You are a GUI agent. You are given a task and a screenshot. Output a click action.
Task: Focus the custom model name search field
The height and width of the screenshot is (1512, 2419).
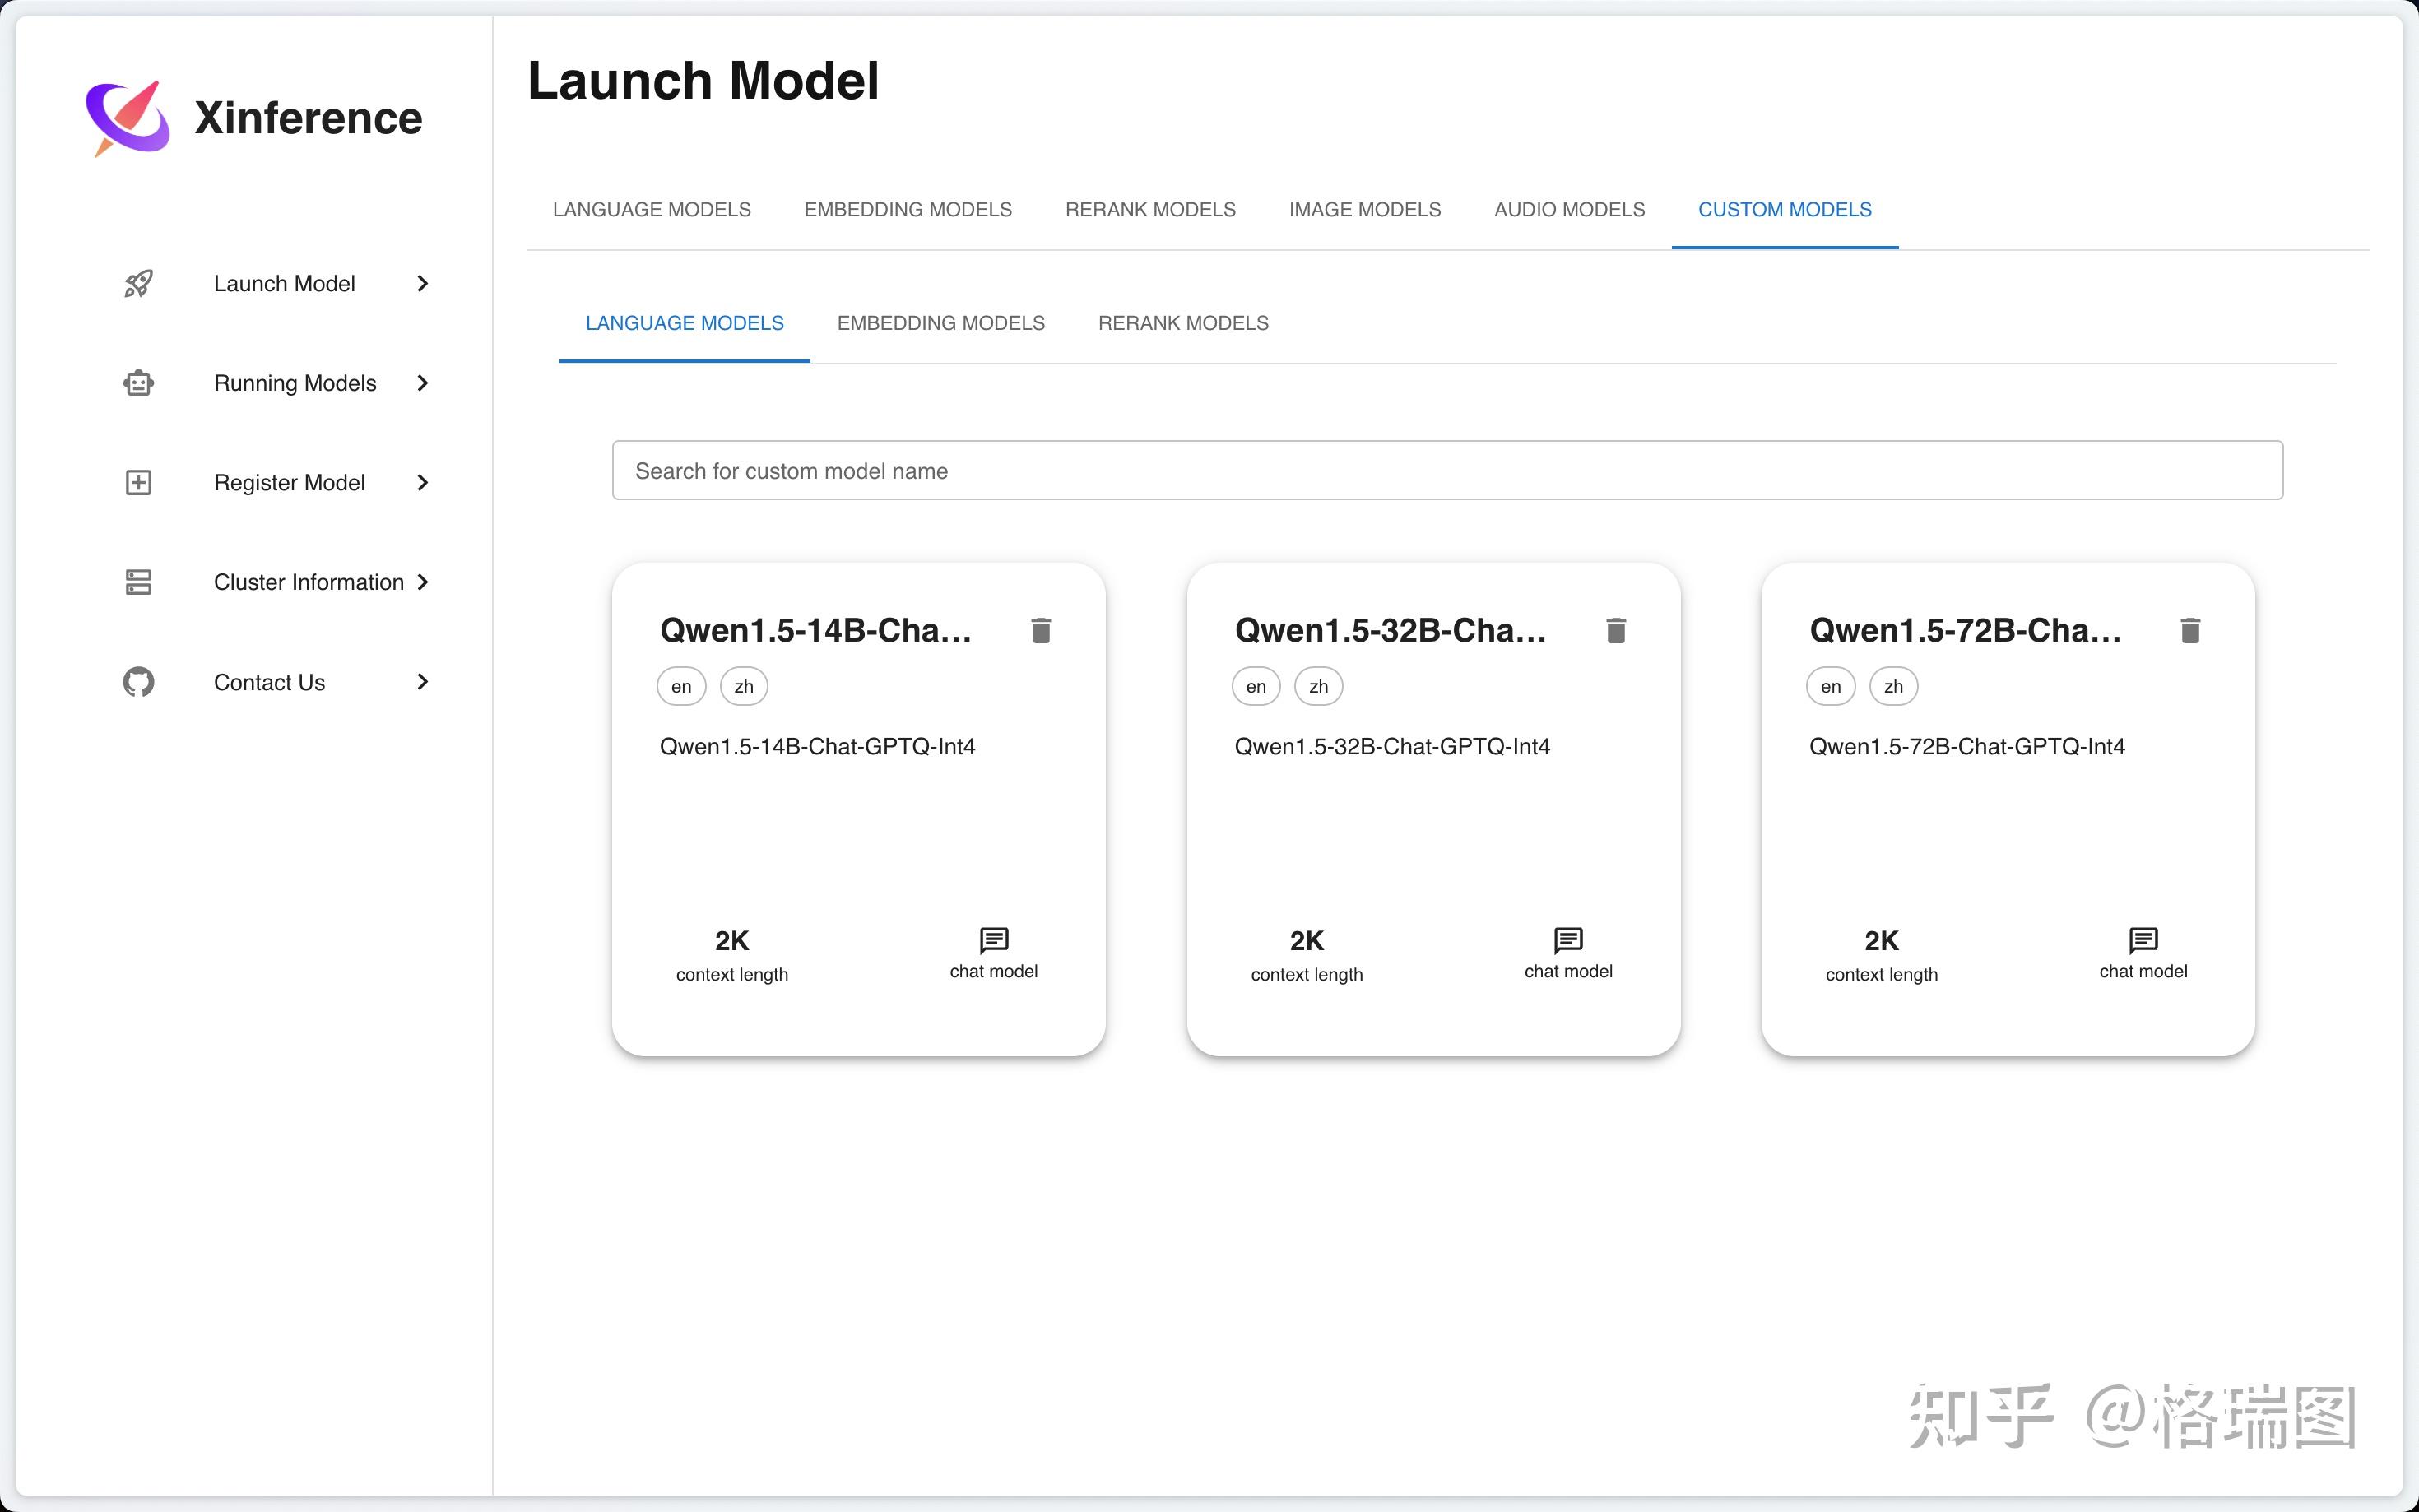click(1446, 471)
